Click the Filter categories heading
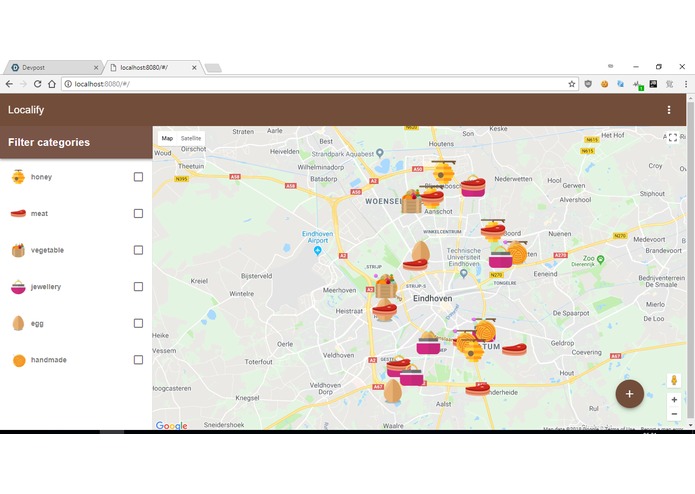 tap(49, 142)
